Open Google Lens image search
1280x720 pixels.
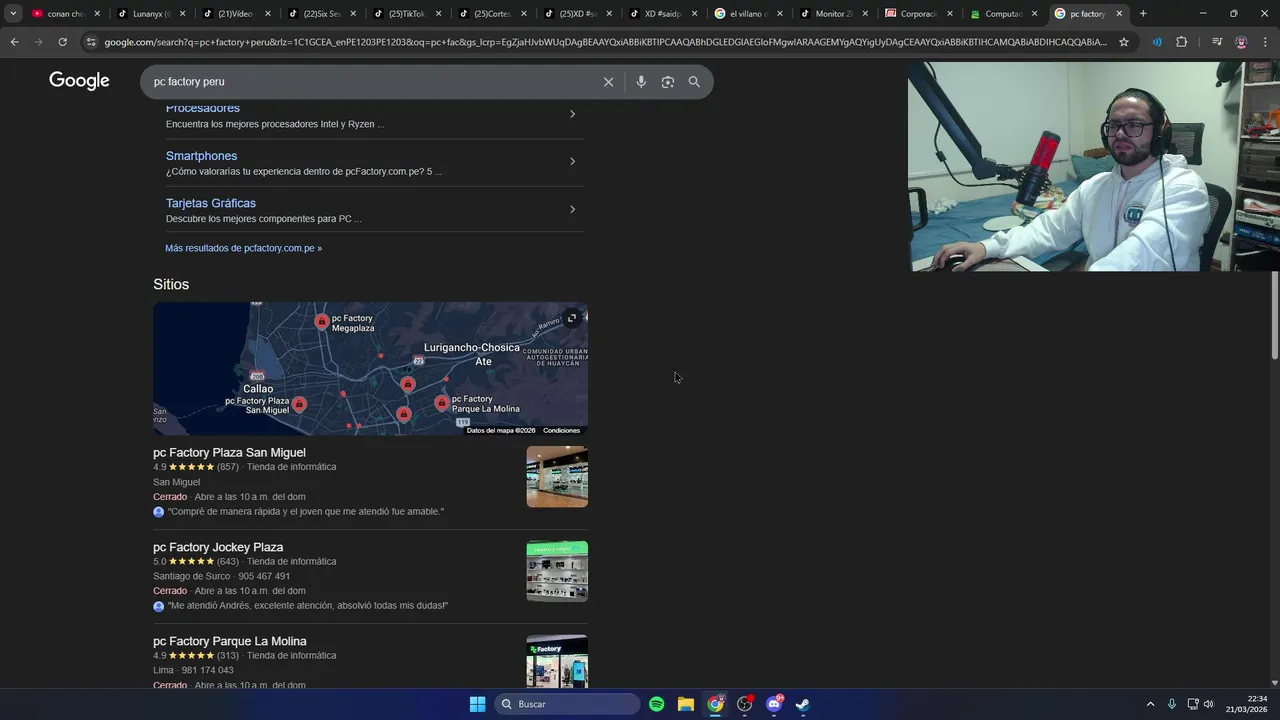click(668, 82)
